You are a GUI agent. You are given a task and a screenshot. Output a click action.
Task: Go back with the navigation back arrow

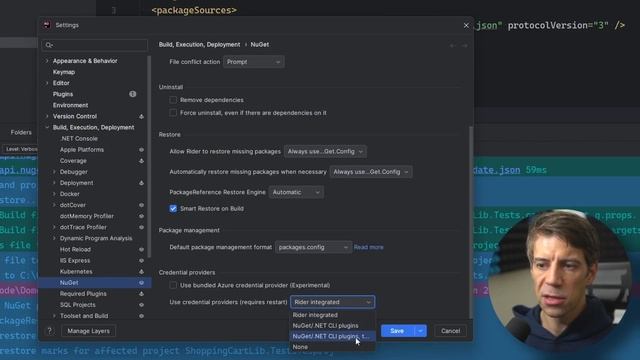coord(452,45)
